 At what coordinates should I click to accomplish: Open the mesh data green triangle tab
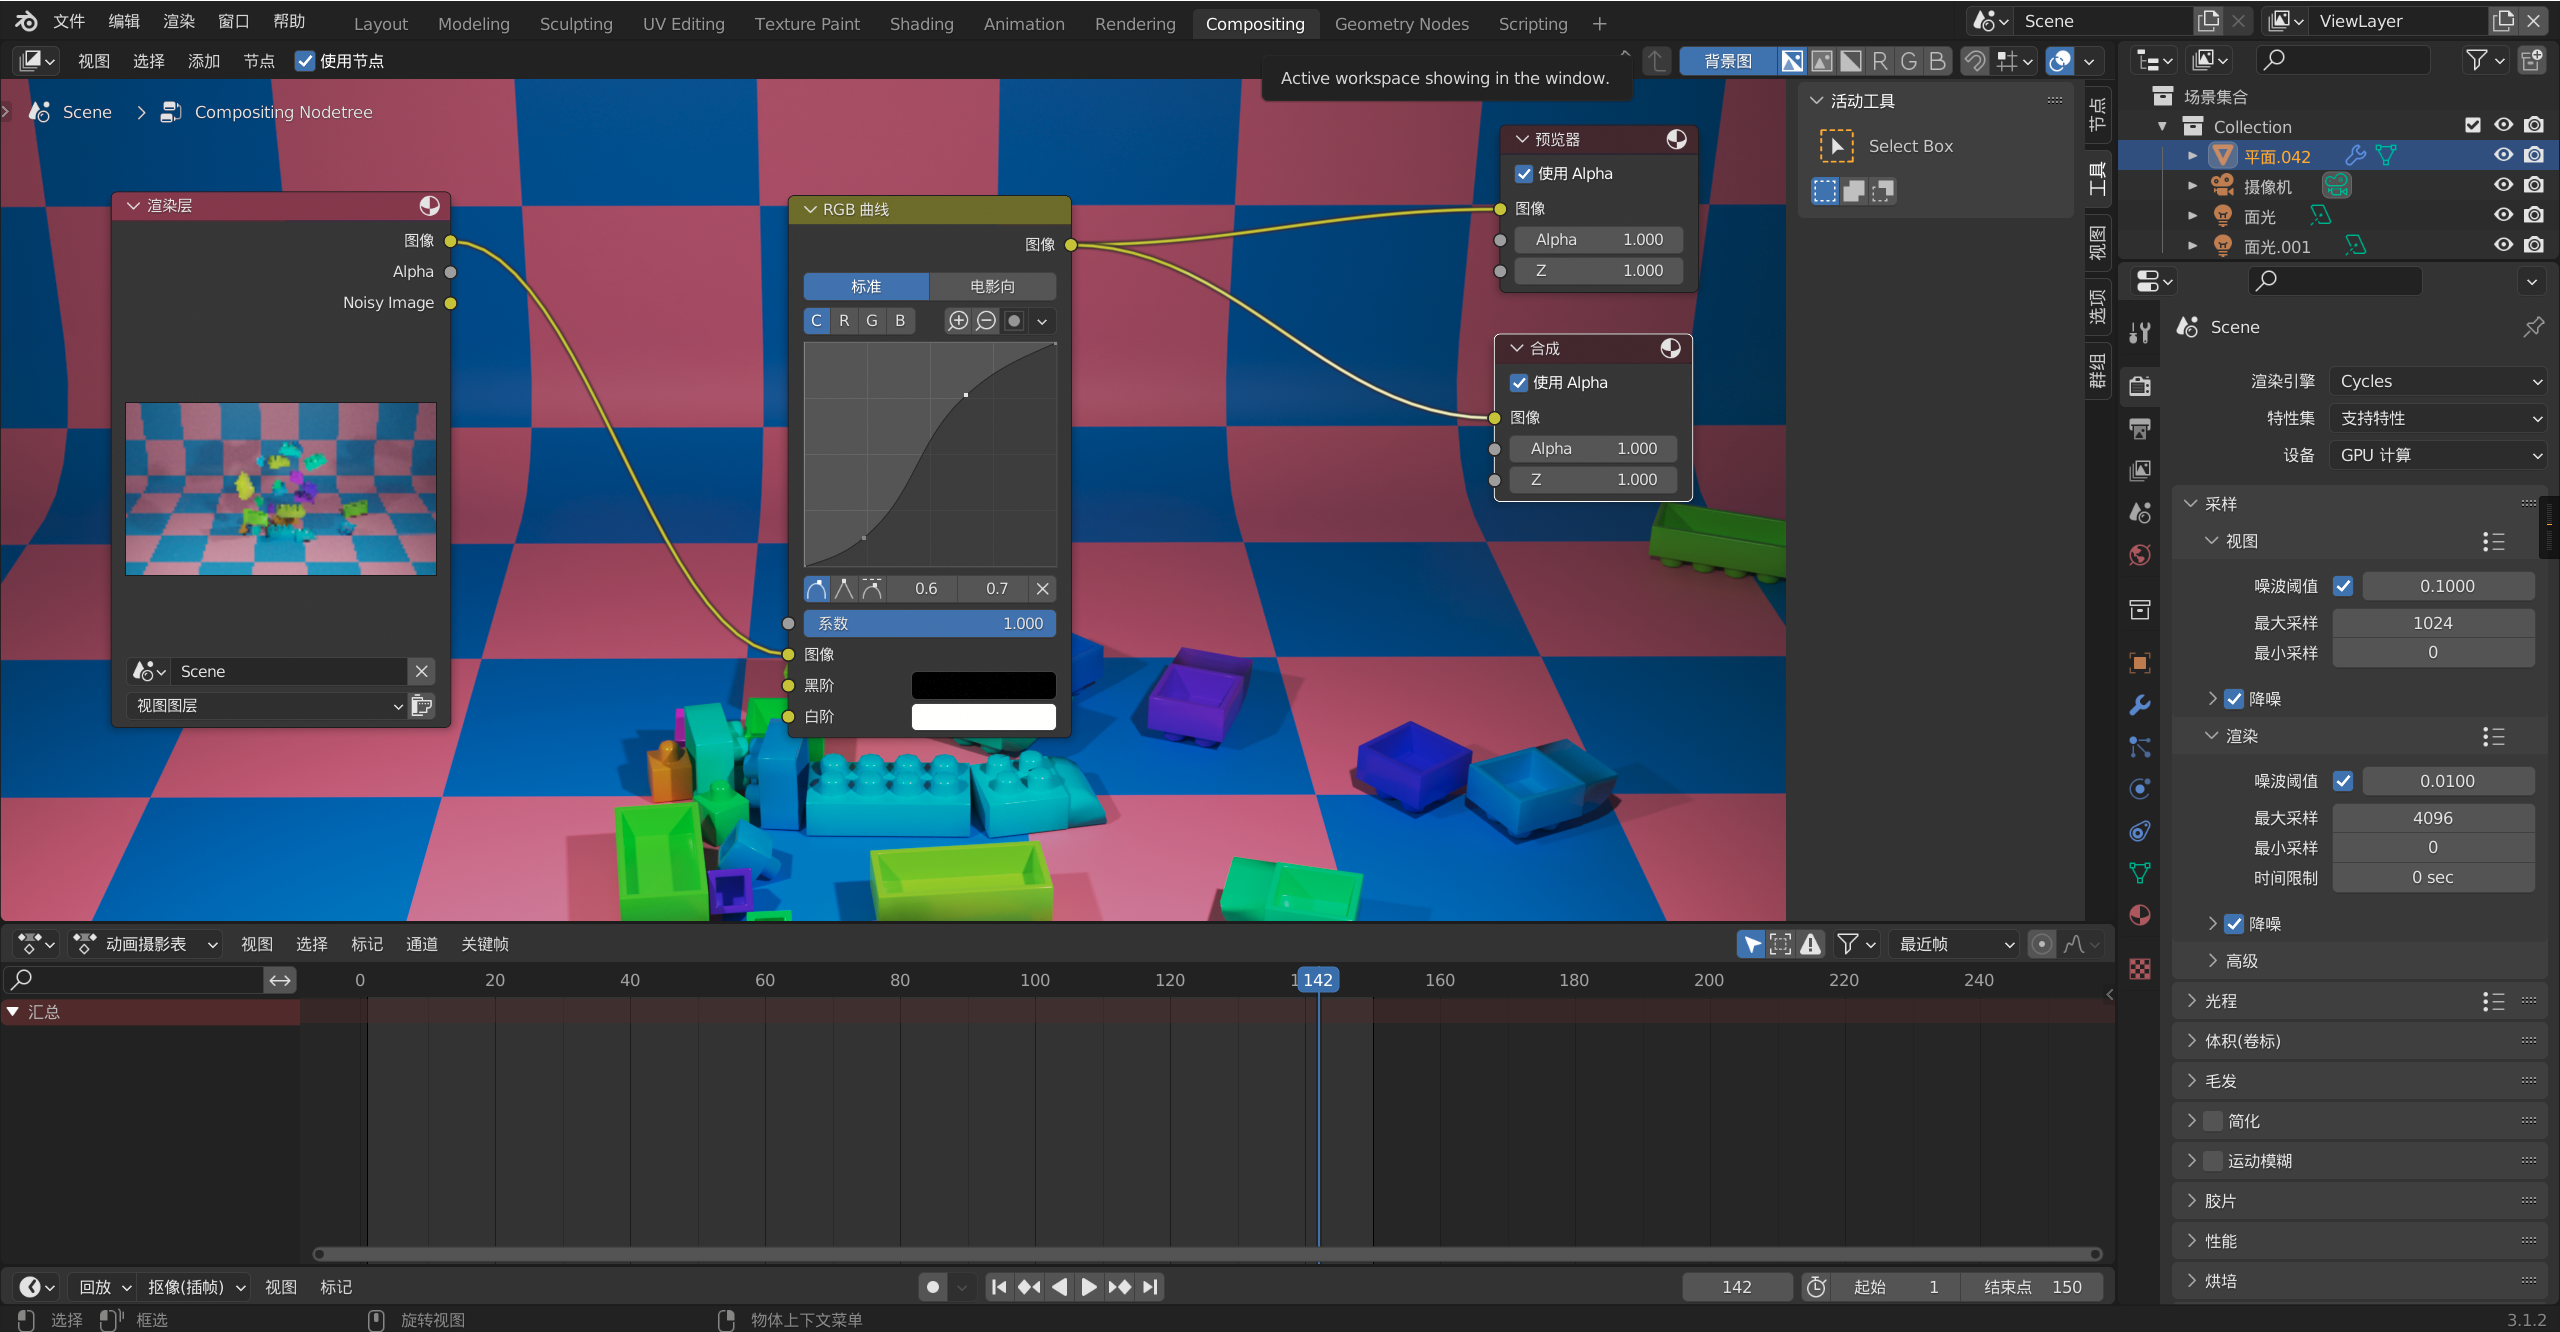pyautogui.click(x=2140, y=873)
